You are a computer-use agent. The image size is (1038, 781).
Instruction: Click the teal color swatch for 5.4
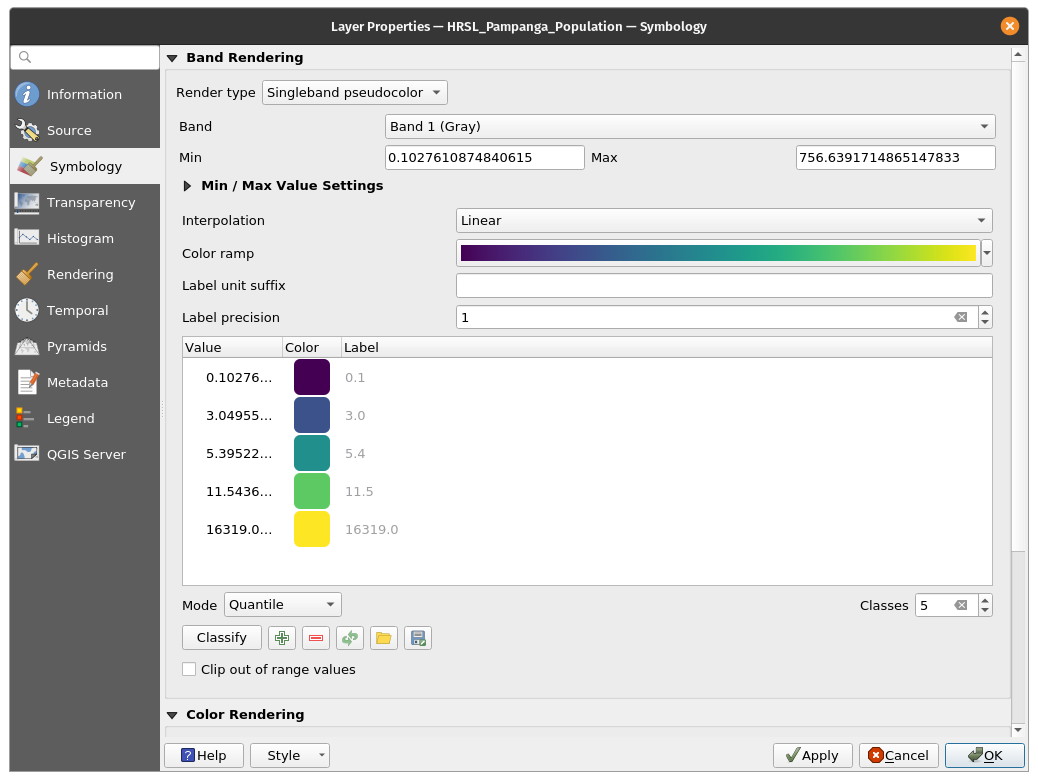[312, 453]
